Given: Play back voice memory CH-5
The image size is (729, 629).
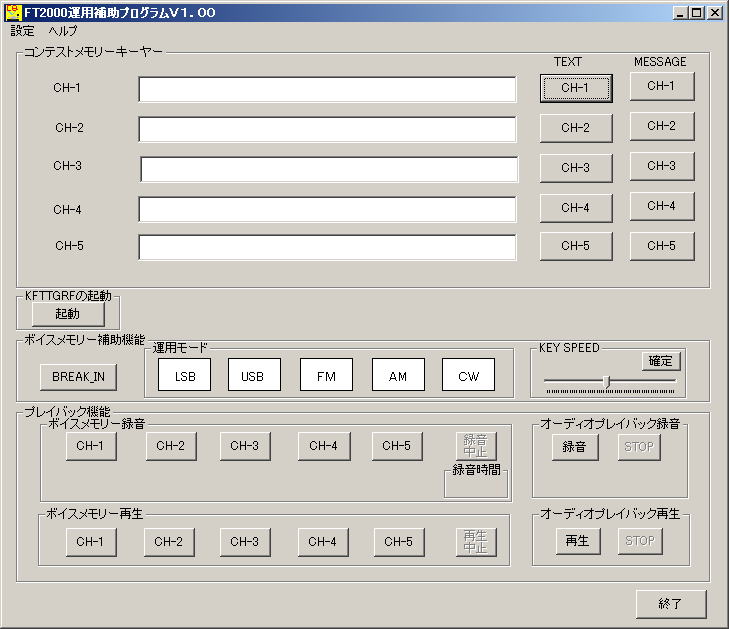Looking at the screenshot, I should click(x=399, y=542).
